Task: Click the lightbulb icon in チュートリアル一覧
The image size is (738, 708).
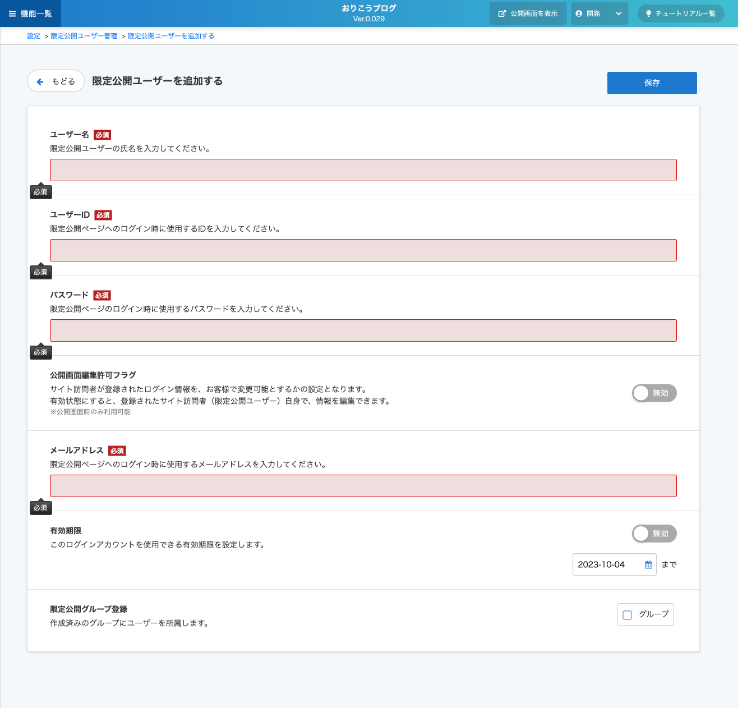Action: [x=648, y=14]
